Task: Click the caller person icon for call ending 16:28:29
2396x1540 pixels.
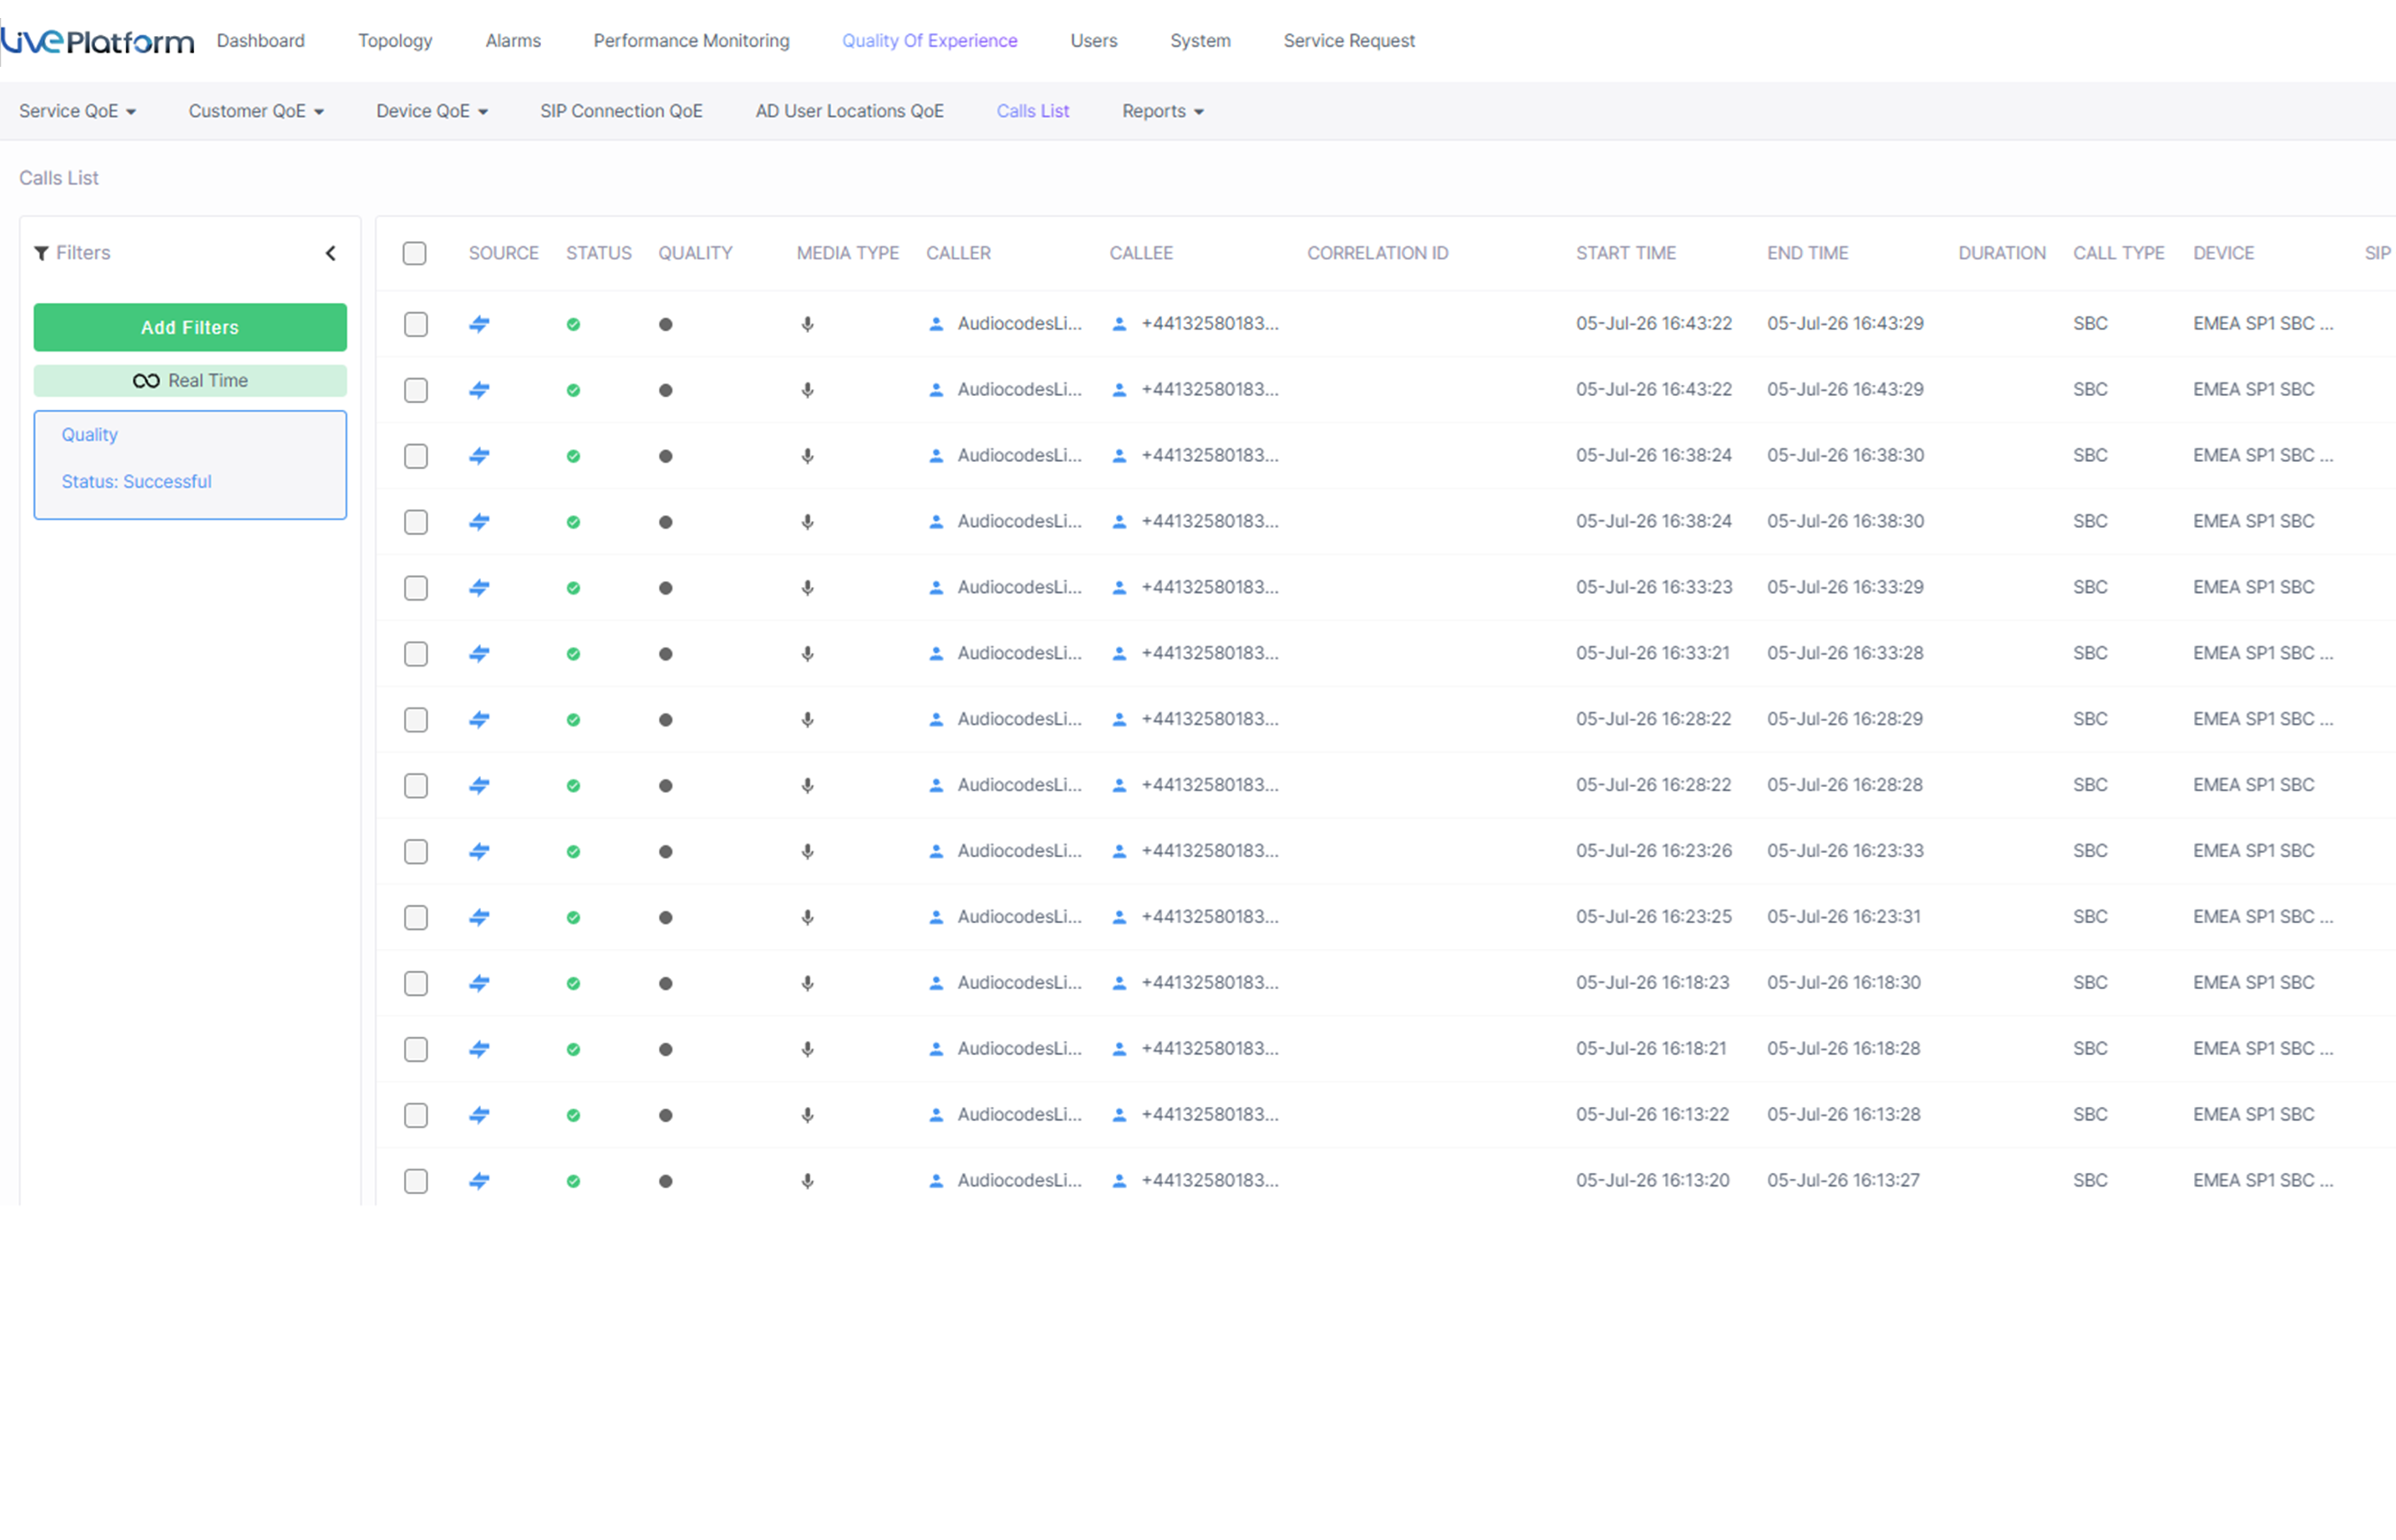Action: [936, 720]
